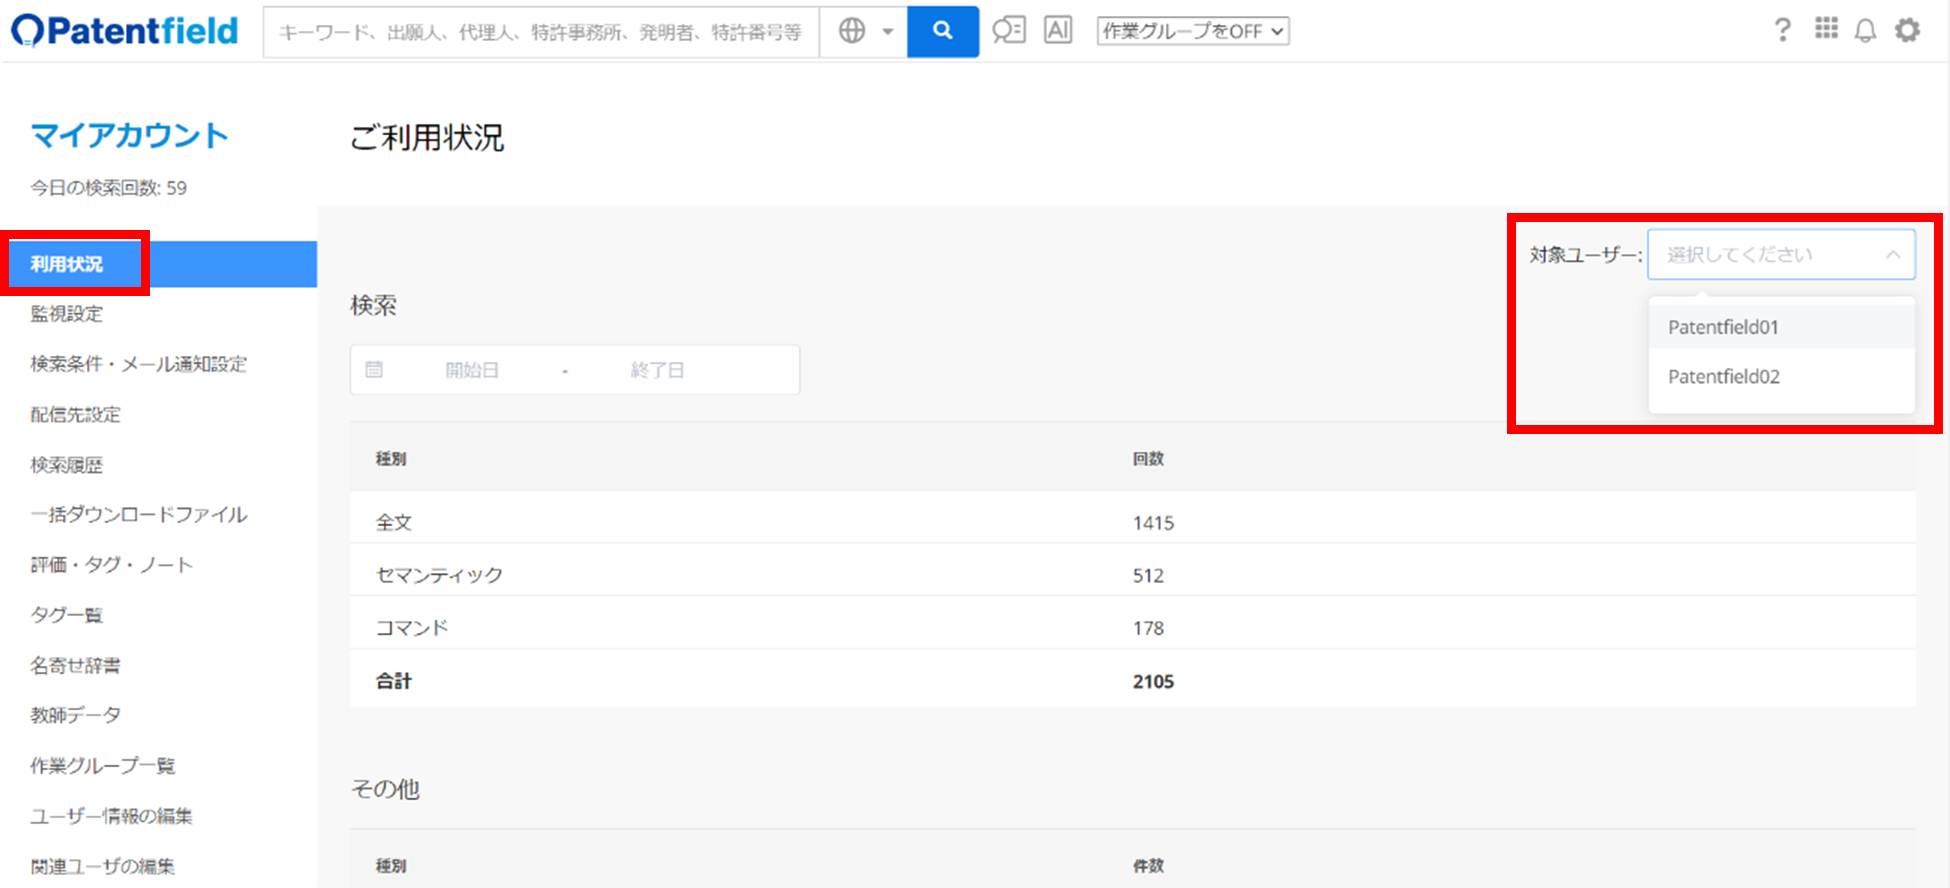The height and width of the screenshot is (888, 1950).
Task: Click the 回数 column header
Action: (x=1148, y=459)
